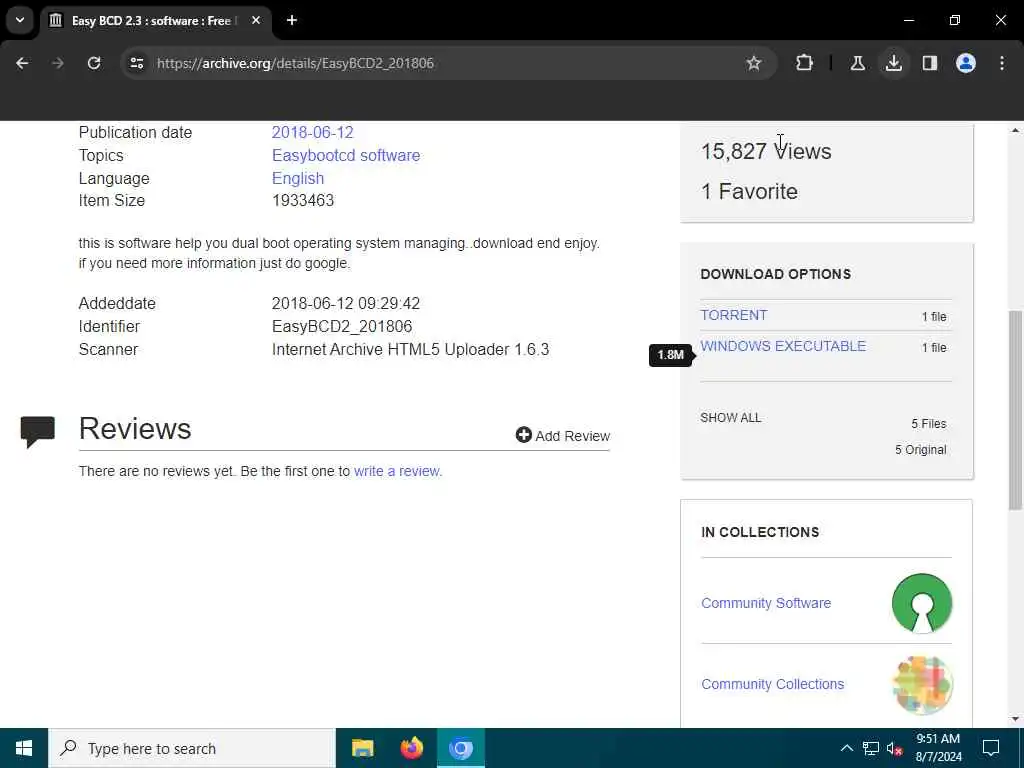Image resolution: width=1024 pixels, height=768 pixels.
Task: Open the Community Collections link
Action: point(773,684)
